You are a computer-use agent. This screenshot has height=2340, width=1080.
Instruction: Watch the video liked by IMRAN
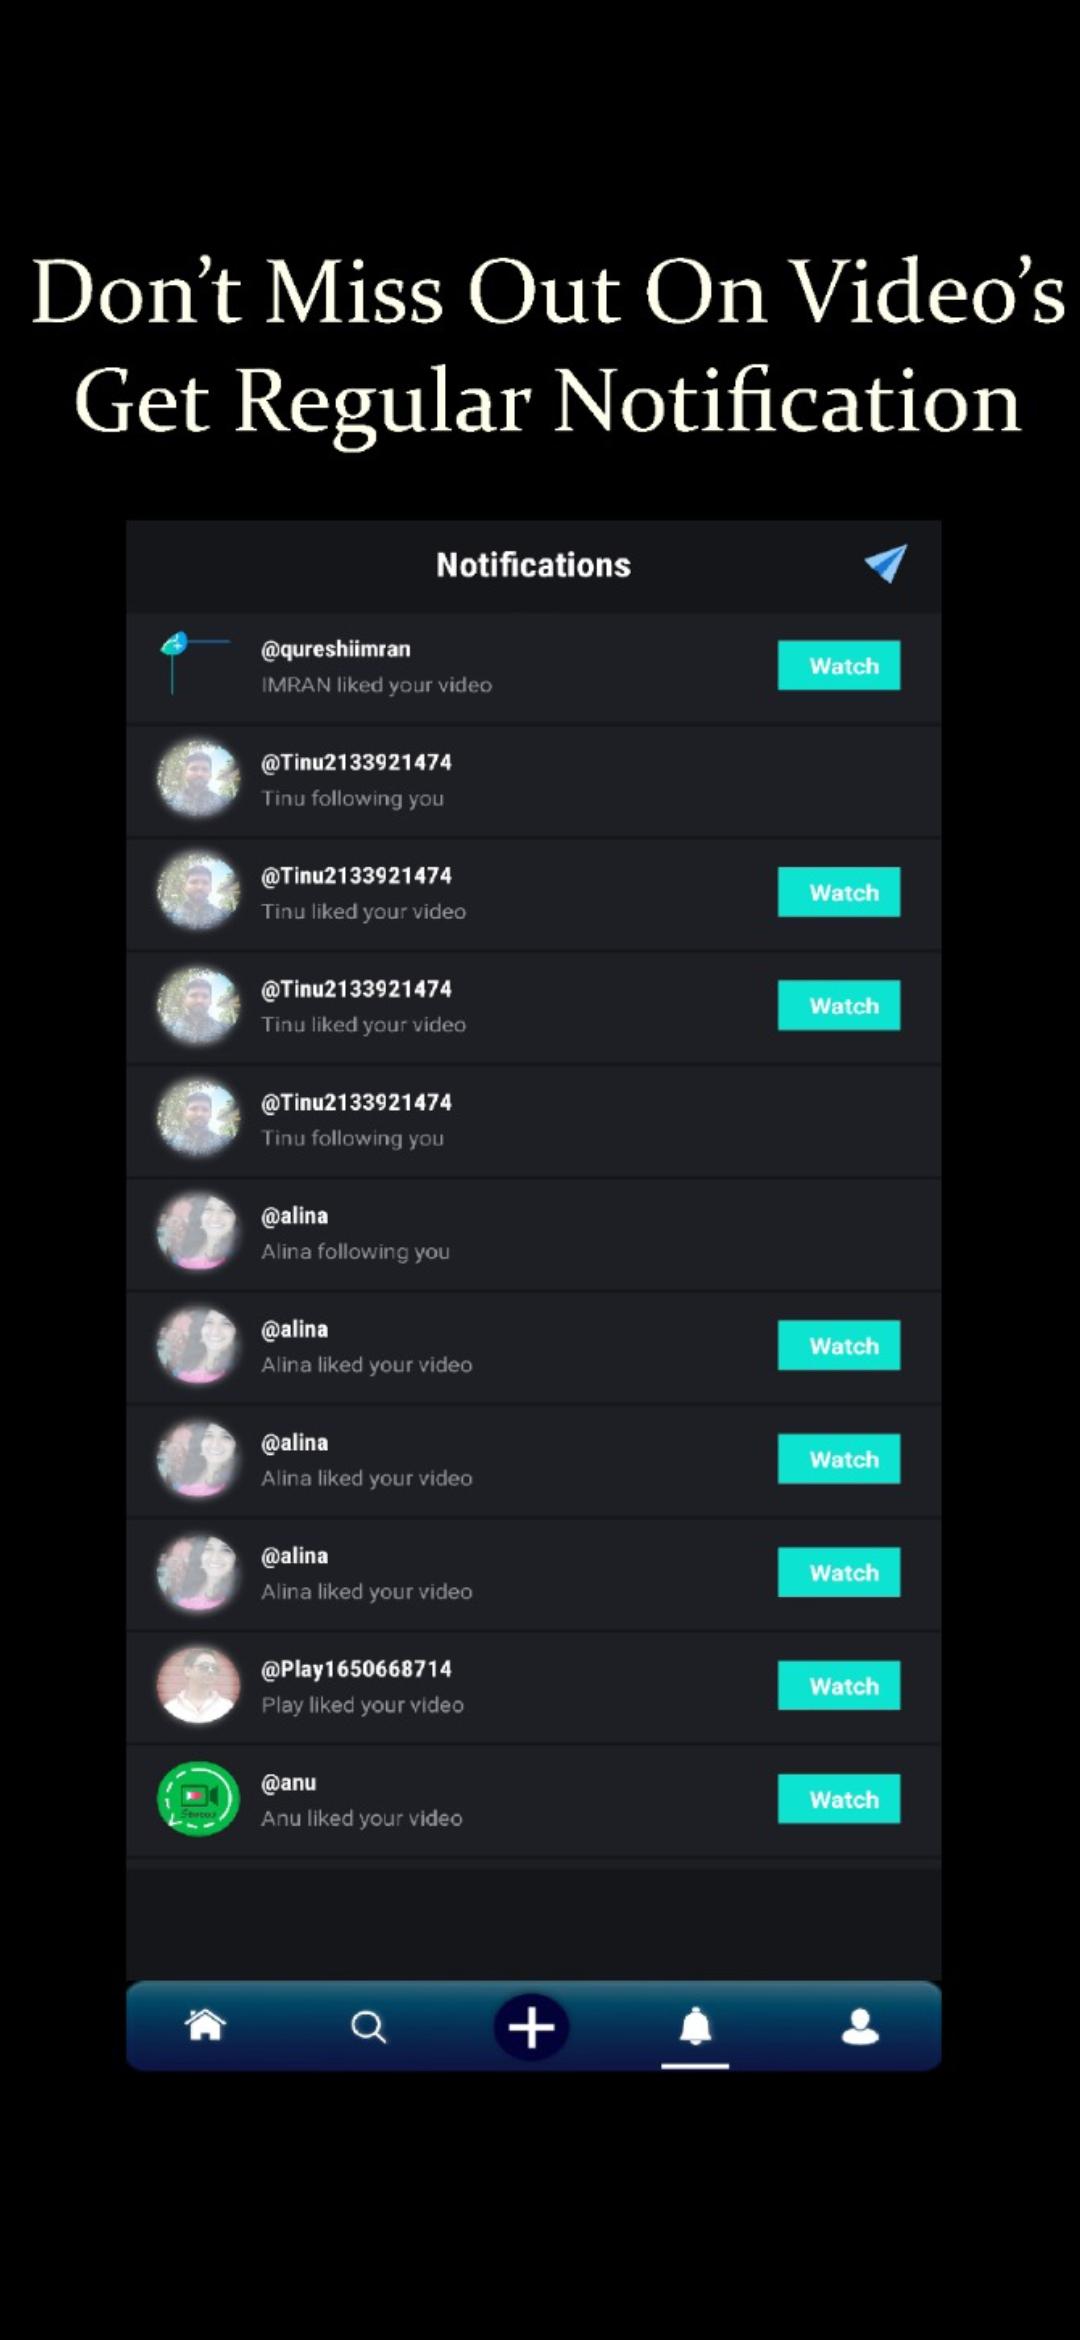[839, 666]
